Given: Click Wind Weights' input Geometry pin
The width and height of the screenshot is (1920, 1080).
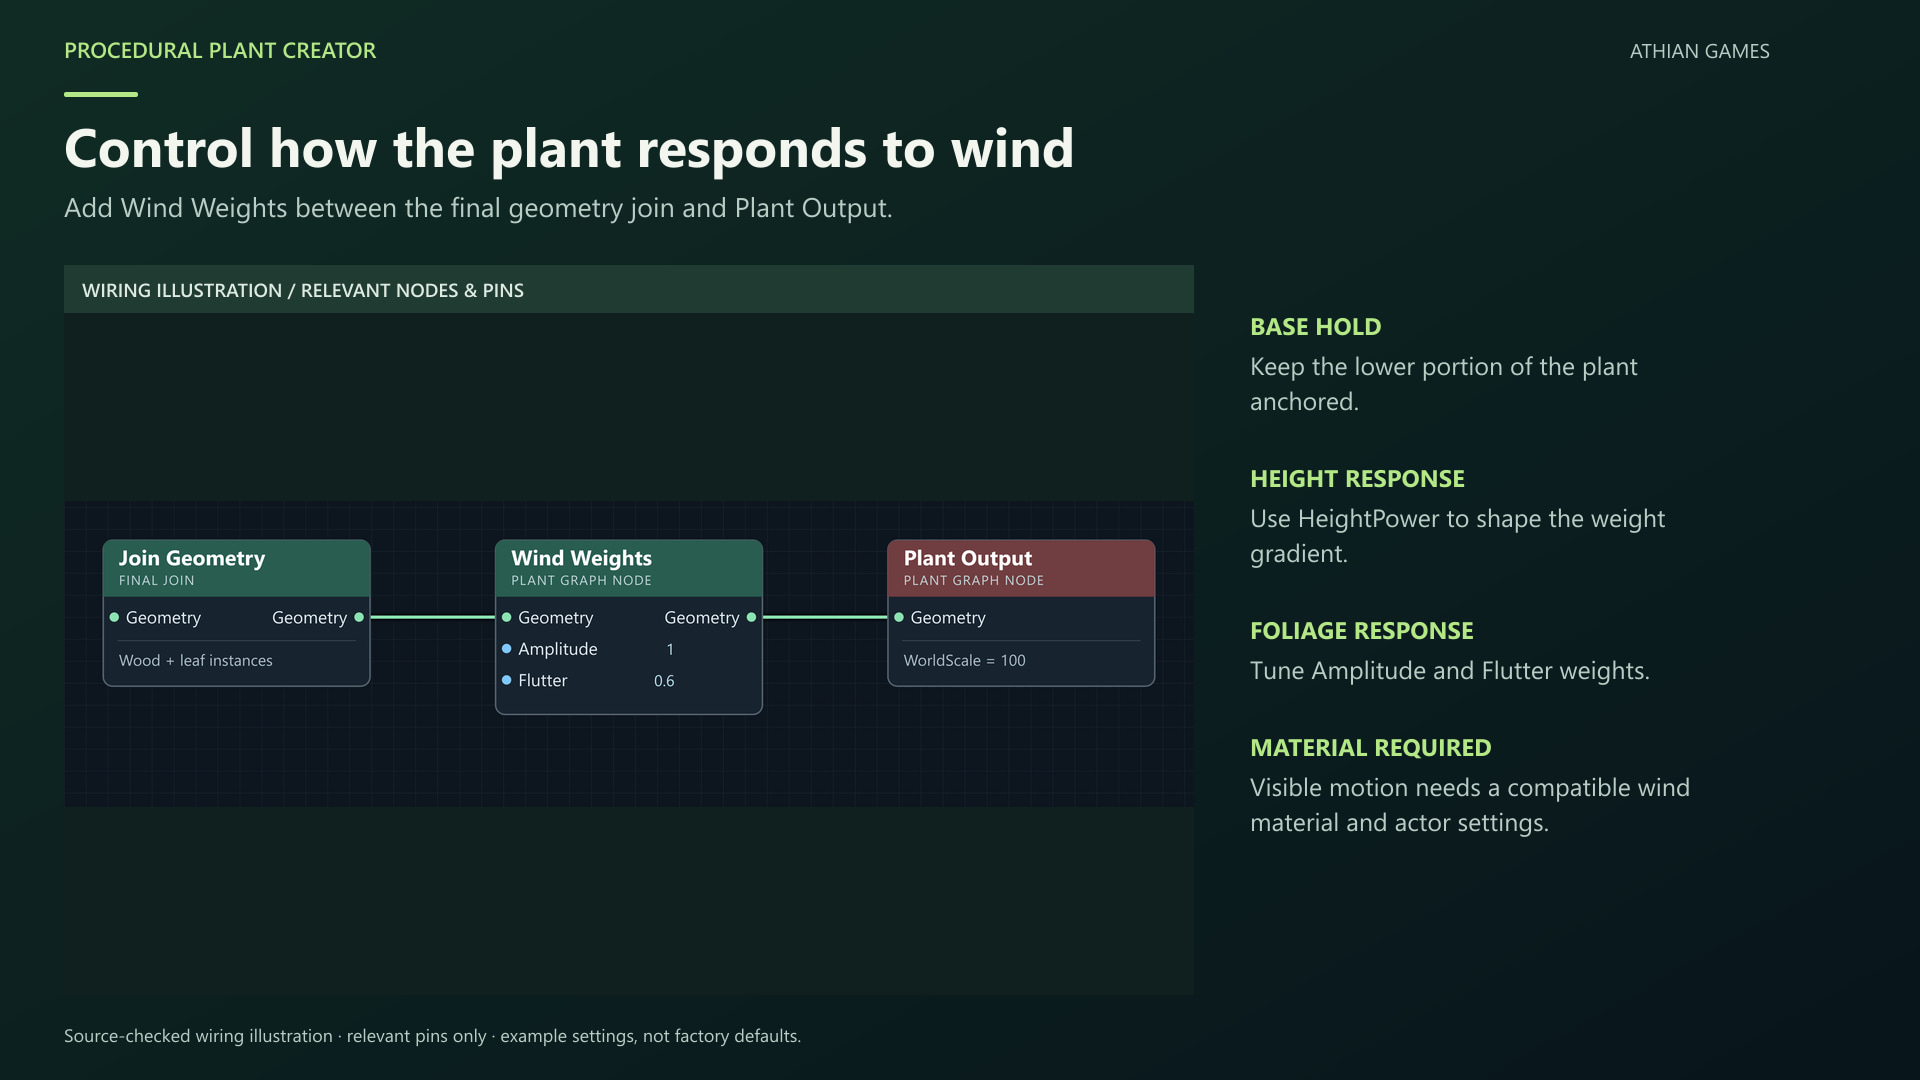Looking at the screenshot, I should click(507, 618).
